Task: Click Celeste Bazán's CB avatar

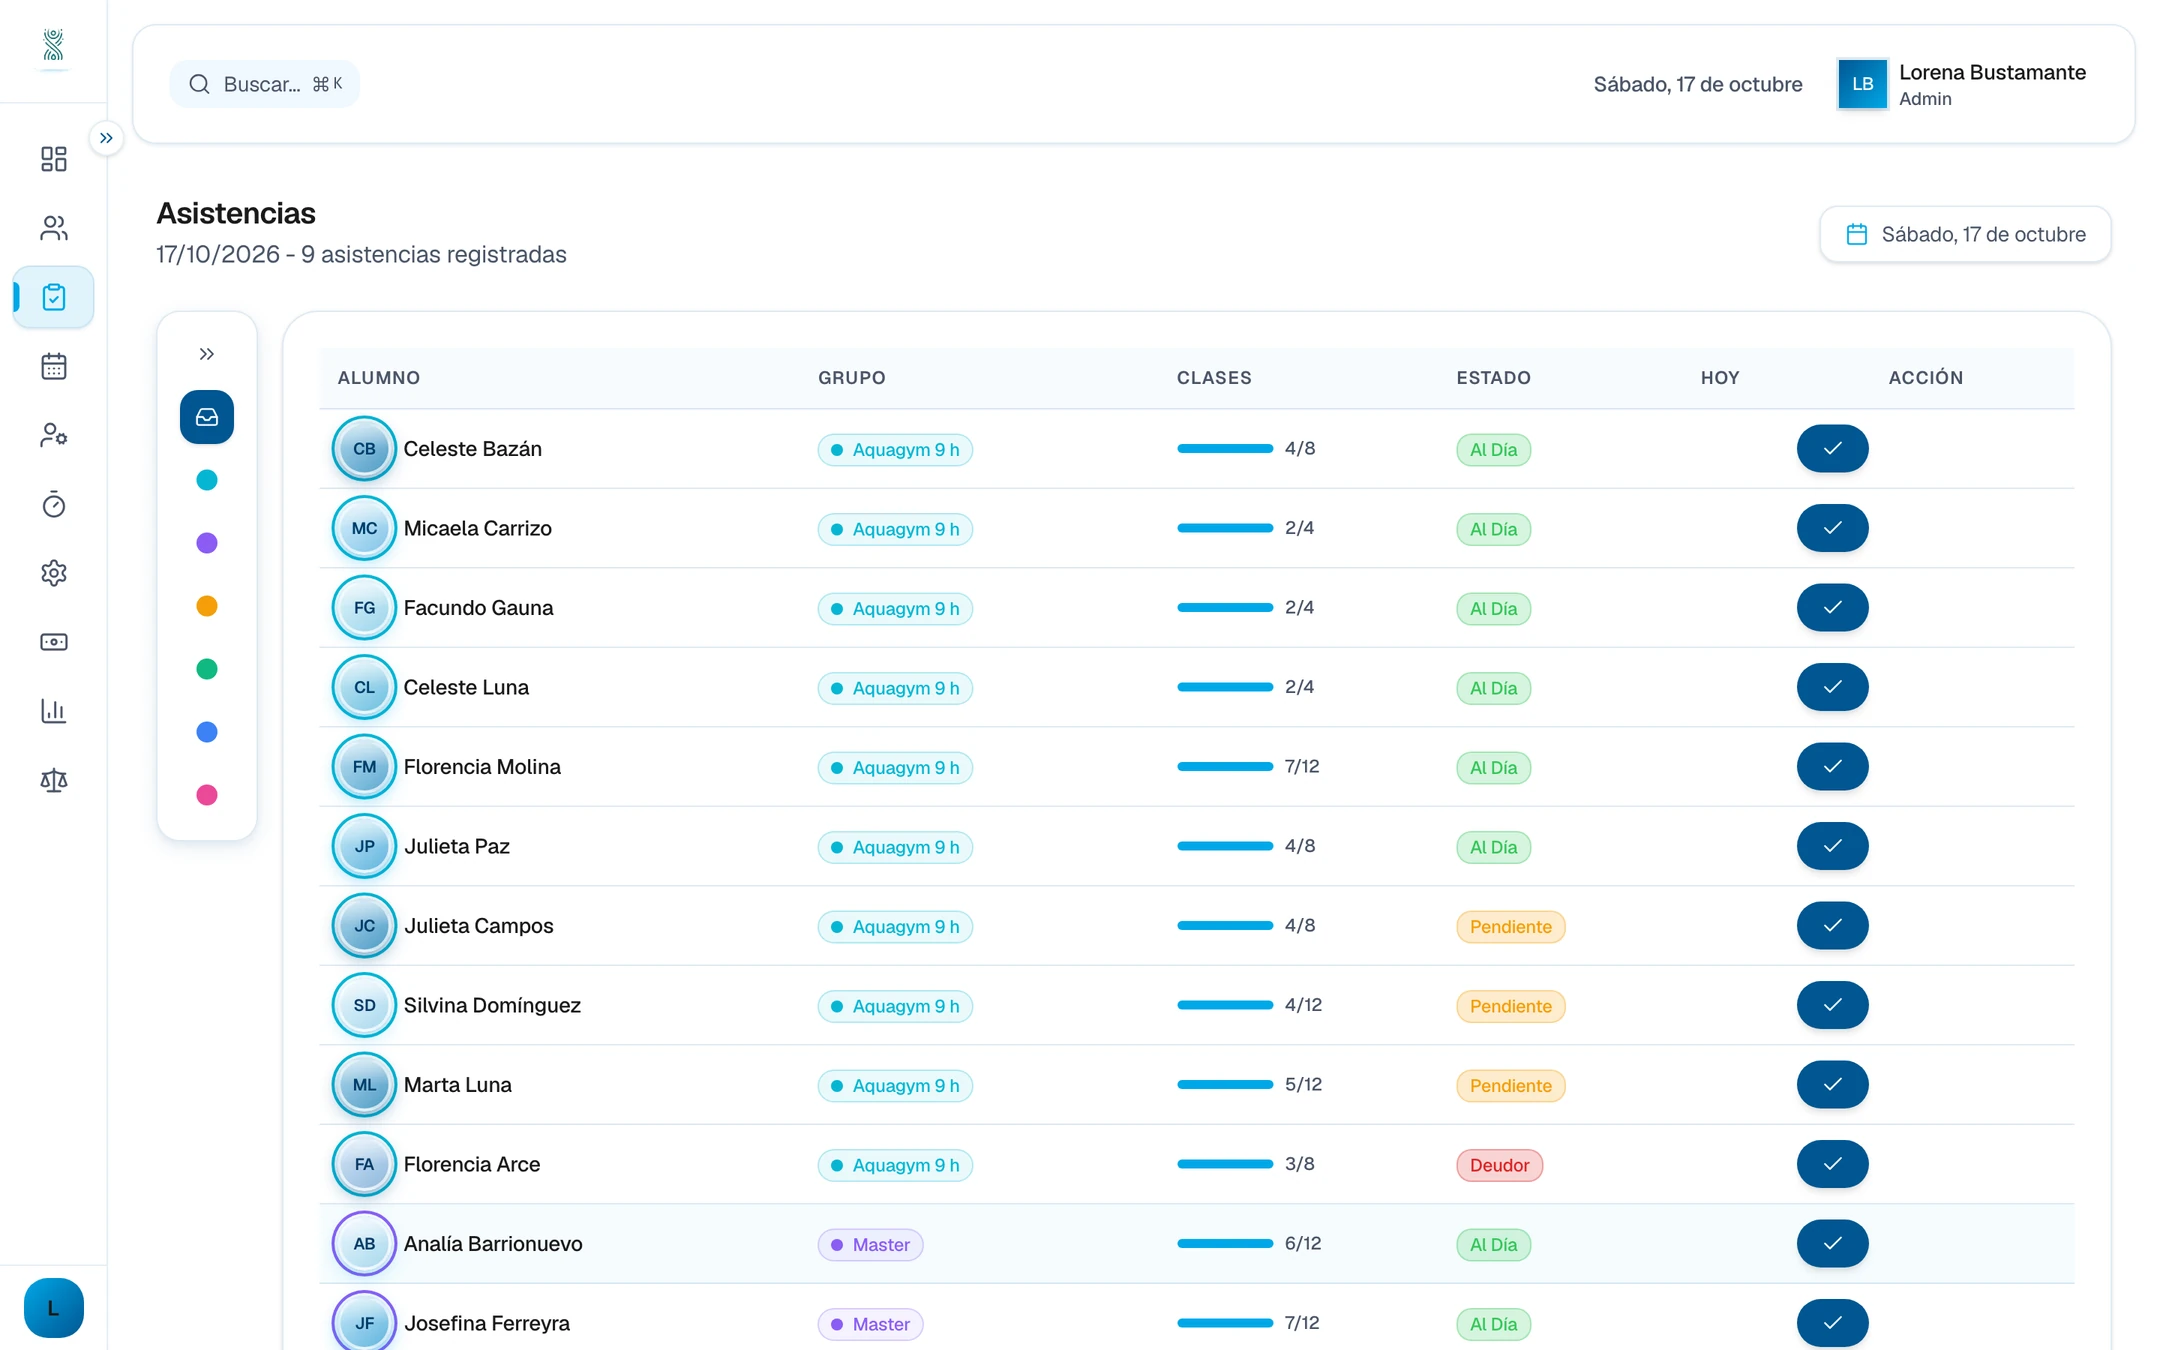Action: (364, 449)
